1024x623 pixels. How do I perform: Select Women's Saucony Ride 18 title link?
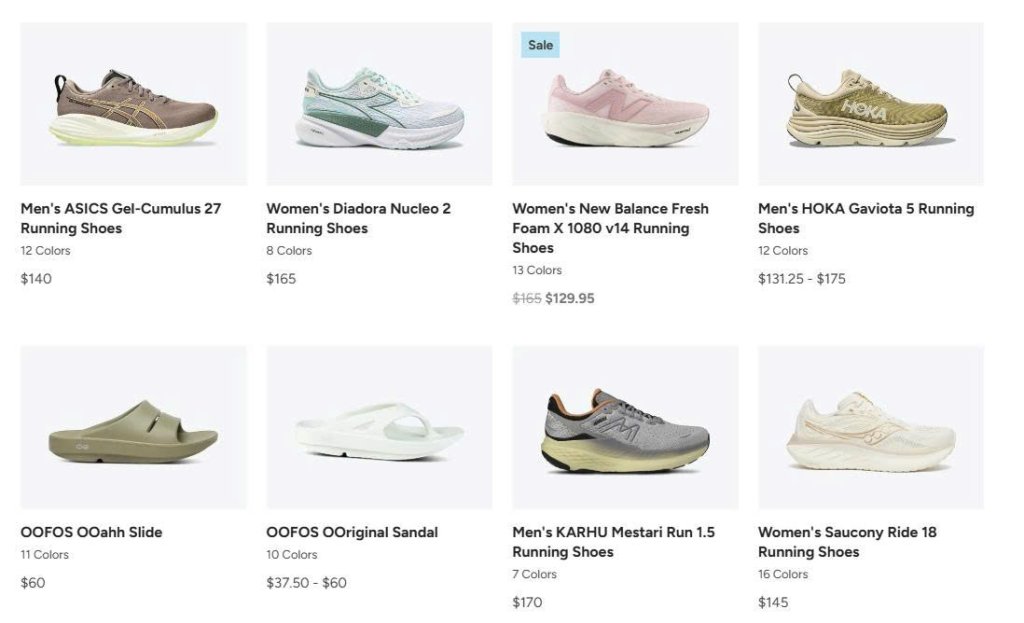click(x=847, y=542)
